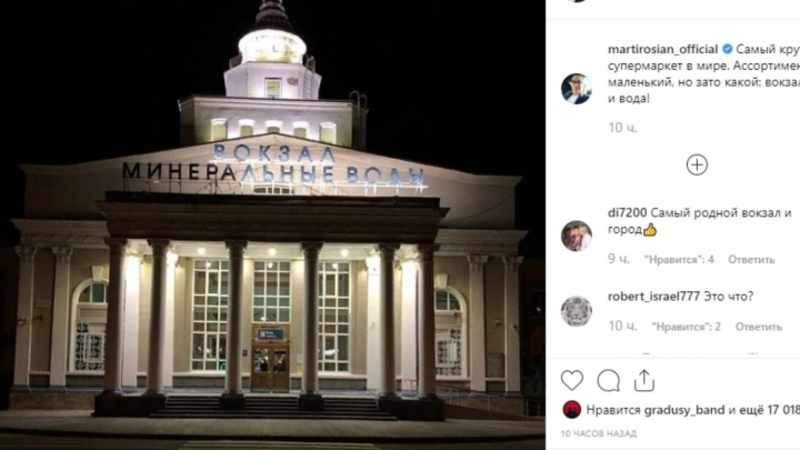800x450 pixels.
Task: Visit martirosian_official username link
Action: (x=663, y=49)
